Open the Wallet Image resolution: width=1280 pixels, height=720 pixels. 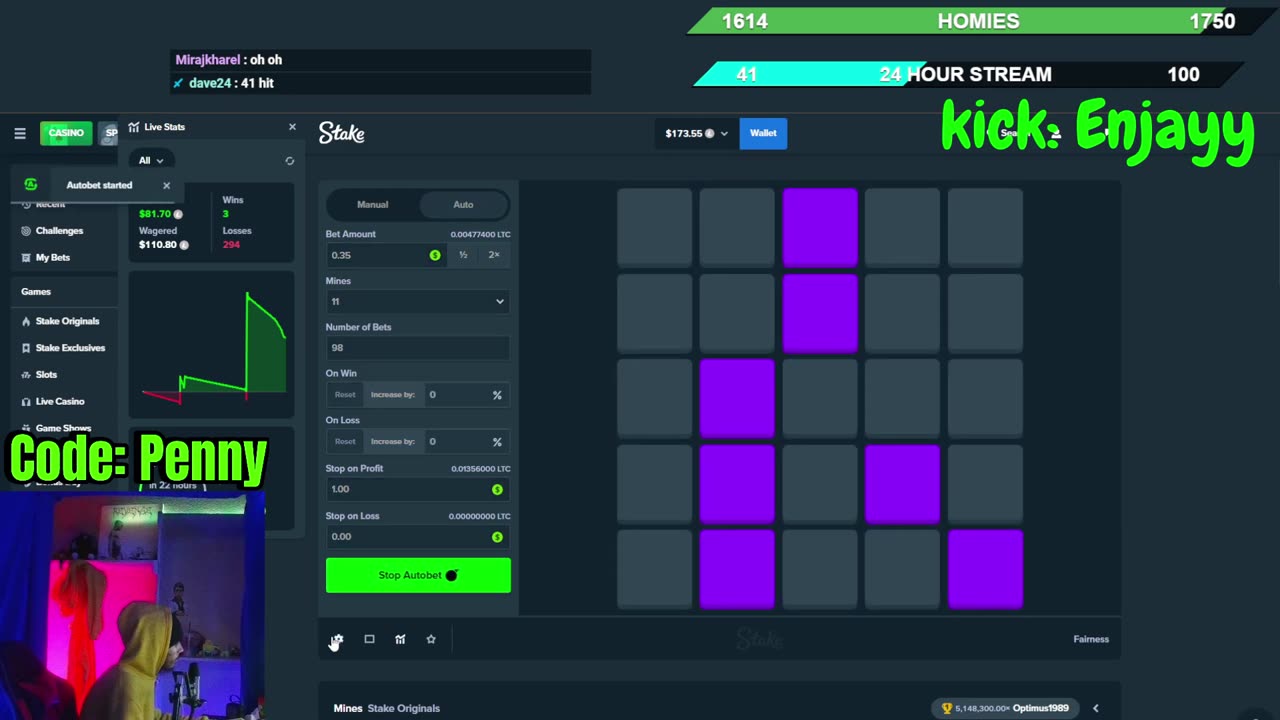763,133
